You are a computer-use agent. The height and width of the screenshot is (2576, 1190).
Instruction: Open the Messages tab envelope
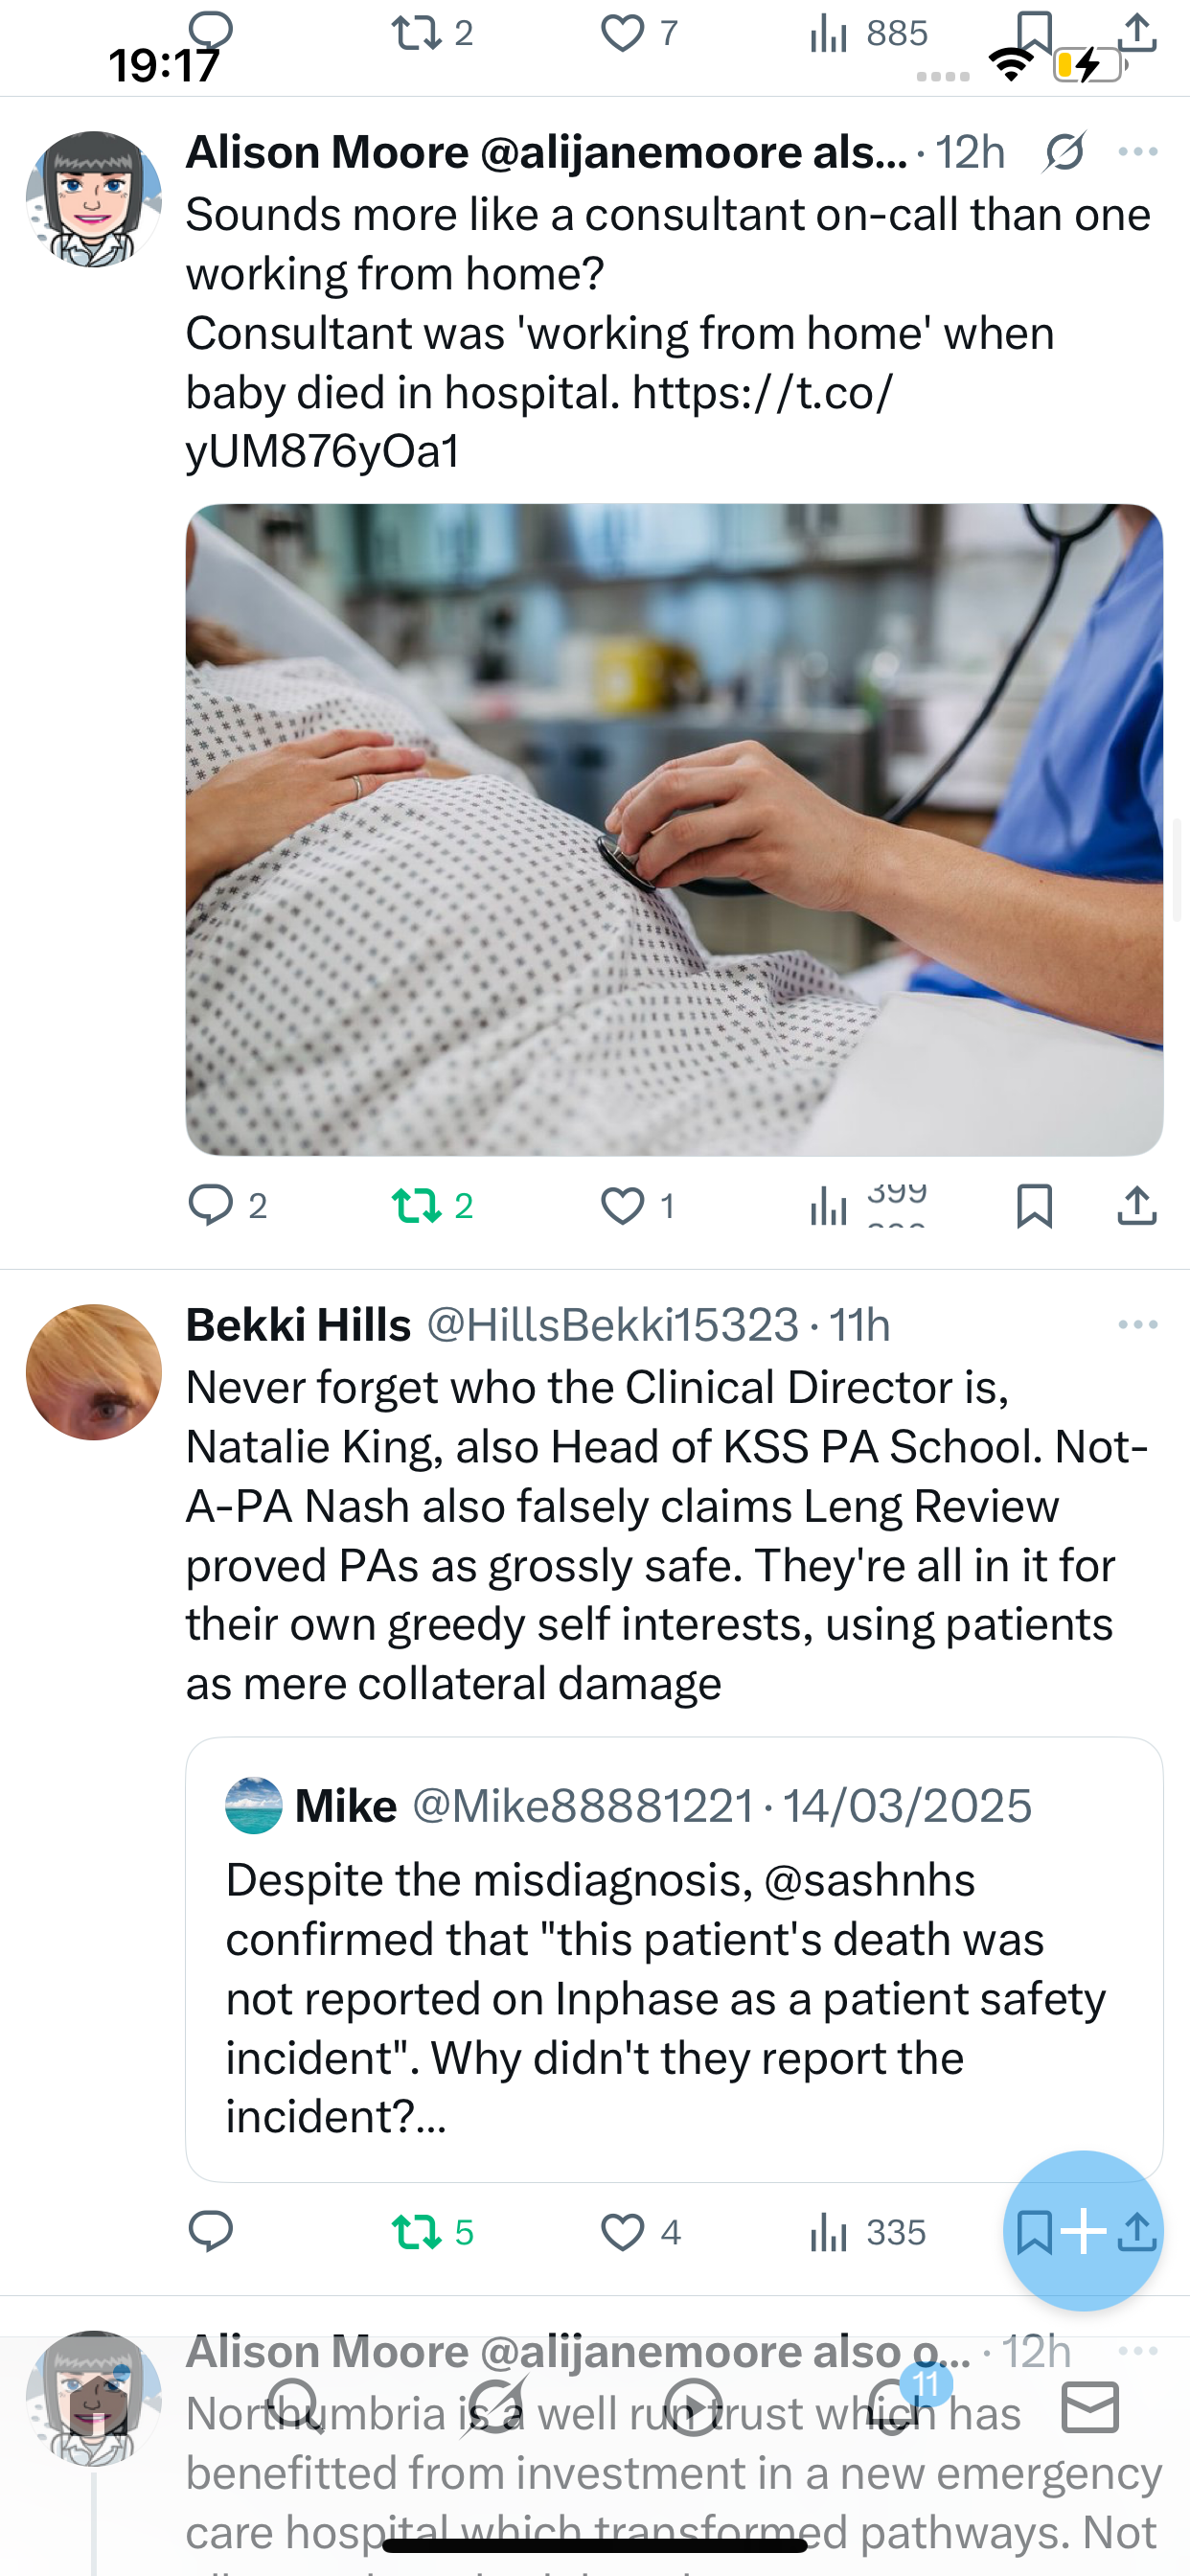[x=1090, y=2407]
